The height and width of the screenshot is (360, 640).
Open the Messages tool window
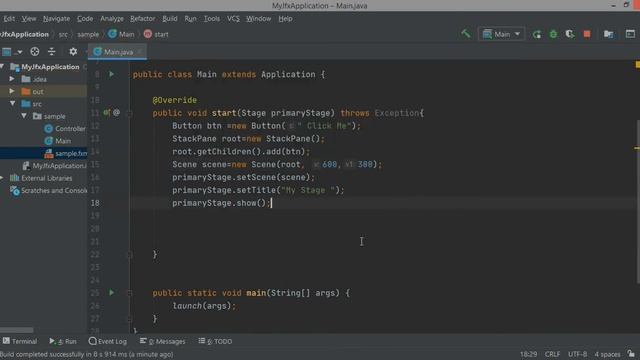[162, 341]
